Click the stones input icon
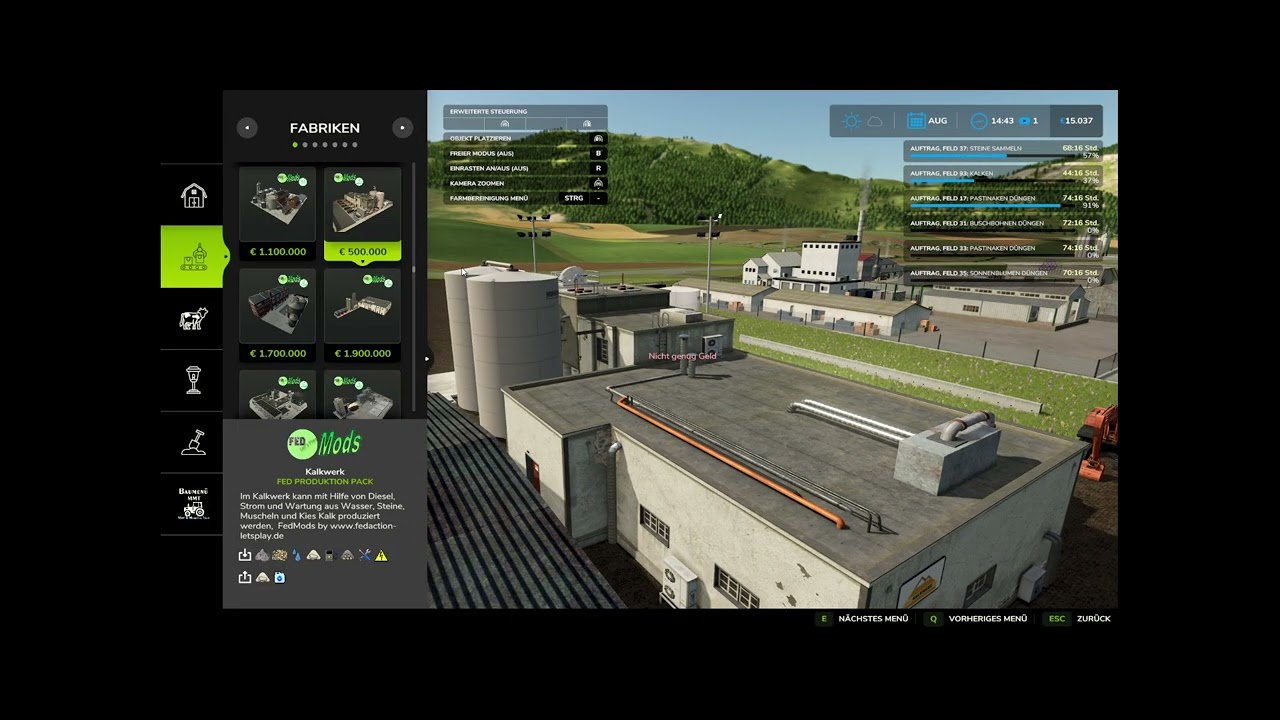The width and height of the screenshot is (1280, 720). (262, 555)
